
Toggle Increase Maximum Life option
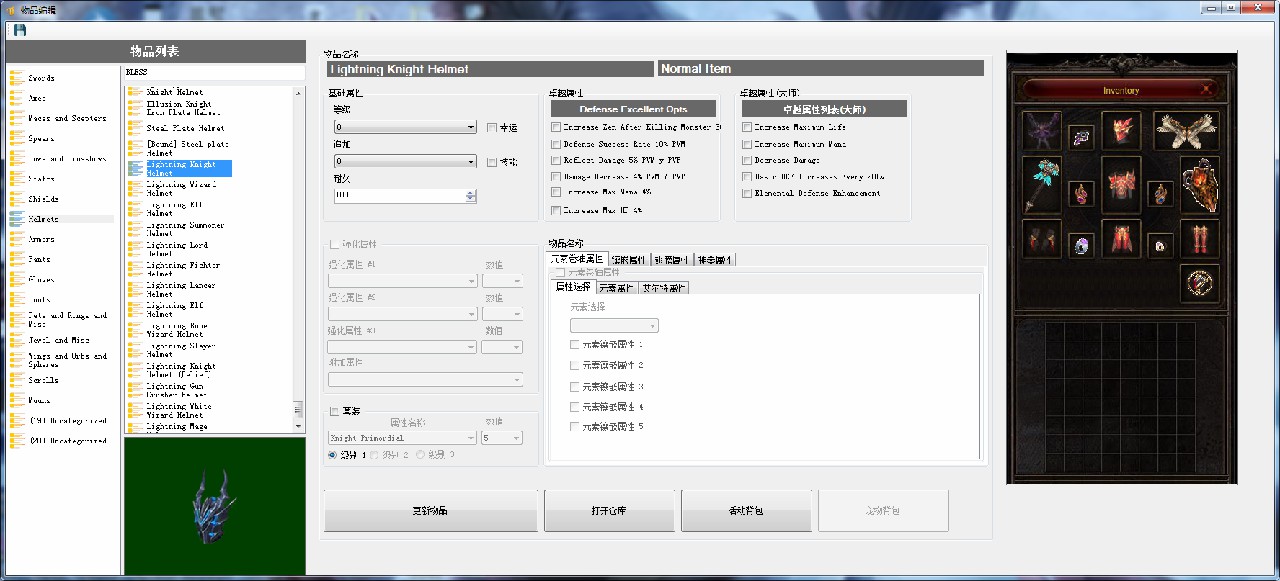(747, 127)
